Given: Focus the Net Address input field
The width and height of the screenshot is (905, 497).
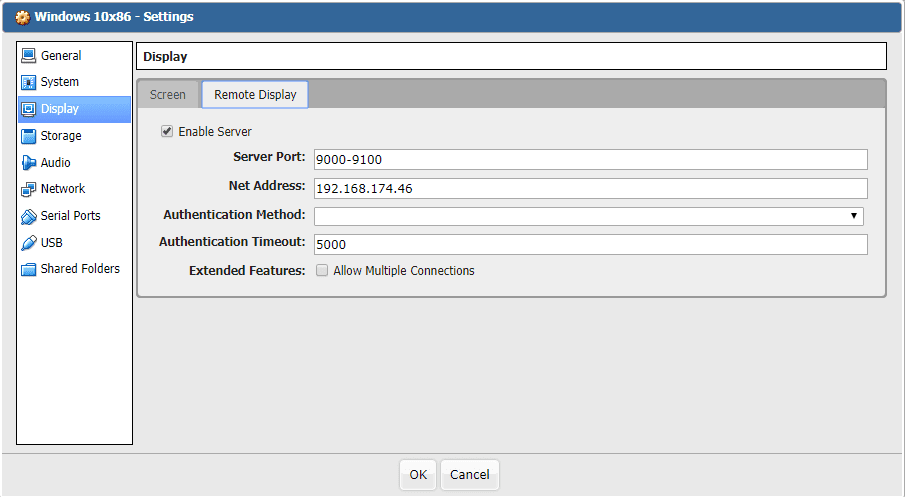Looking at the screenshot, I should (x=590, y=188).
